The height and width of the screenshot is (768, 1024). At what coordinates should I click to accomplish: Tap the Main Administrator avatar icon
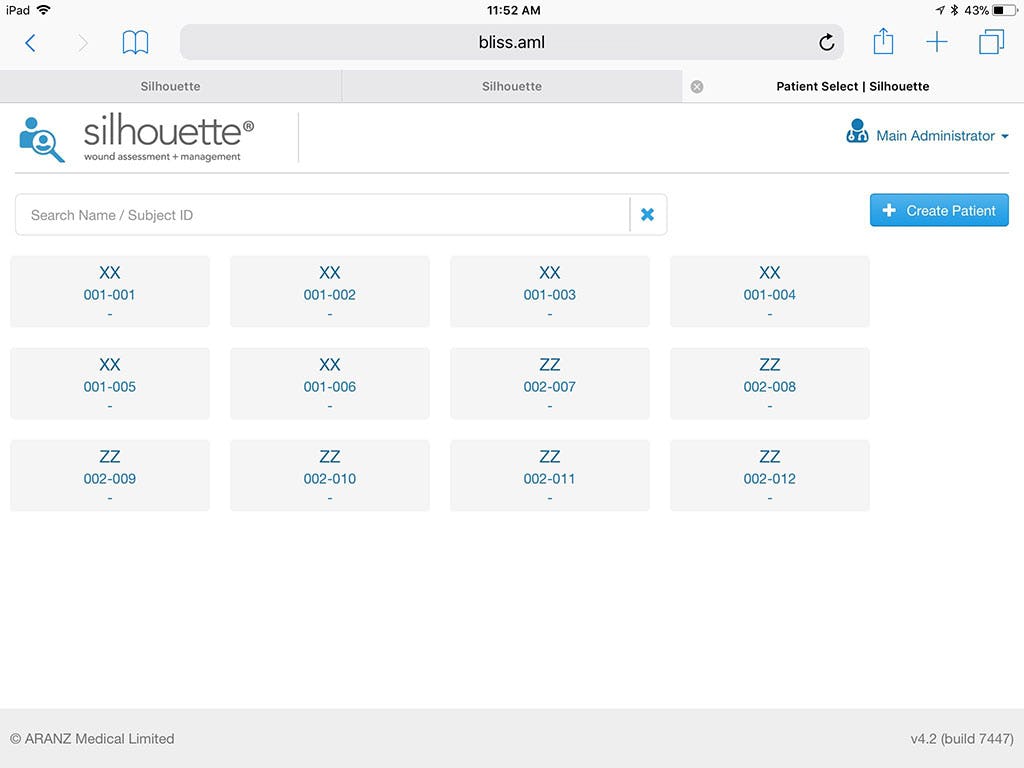[857, 134]
